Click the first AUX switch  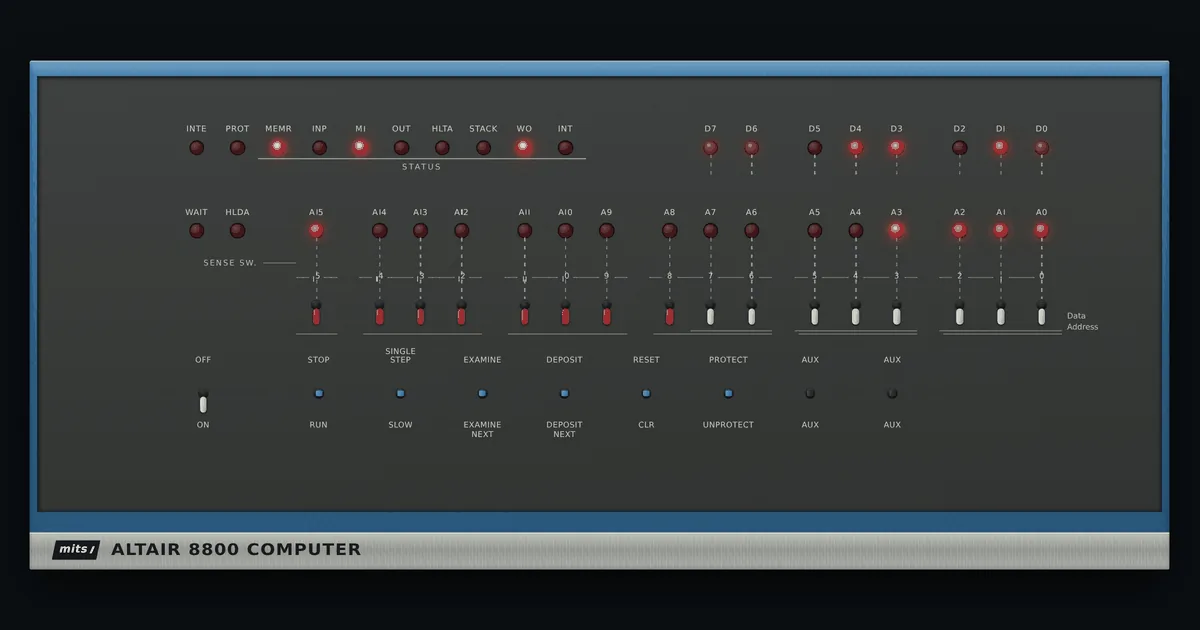[810, 393]
